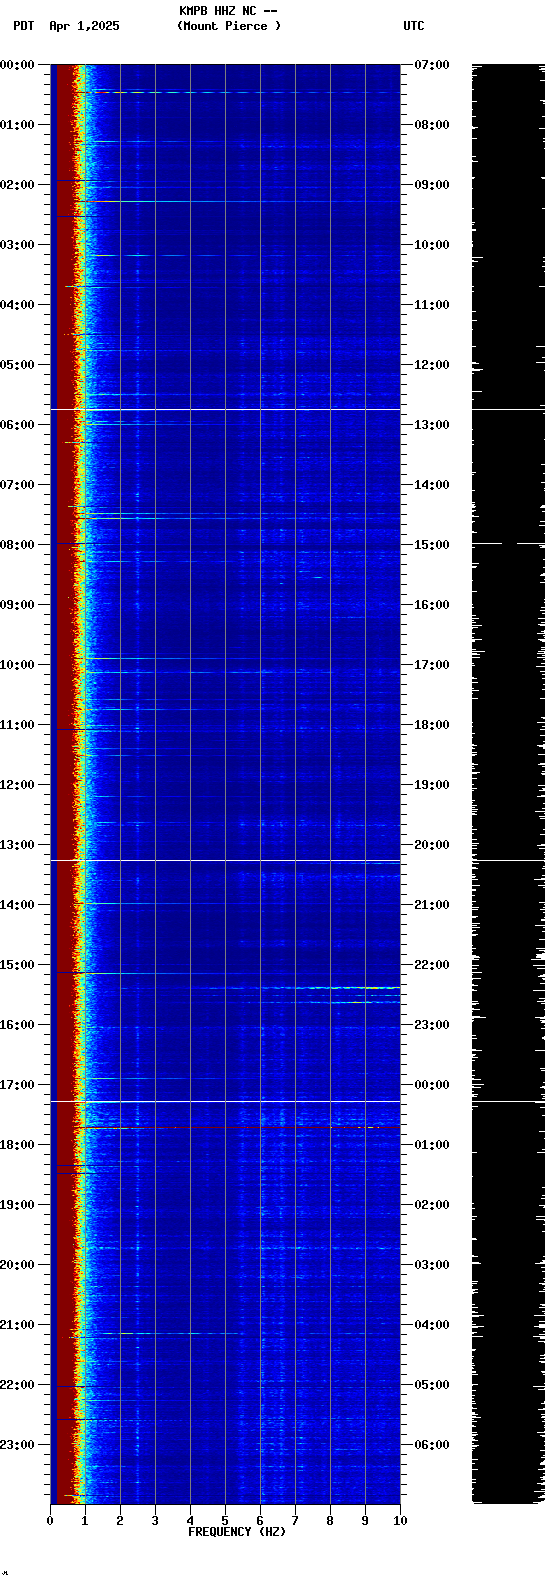Click the PDT '18:00' time label
This screenshot has height=1584, width=552.
pos(17,1145)
